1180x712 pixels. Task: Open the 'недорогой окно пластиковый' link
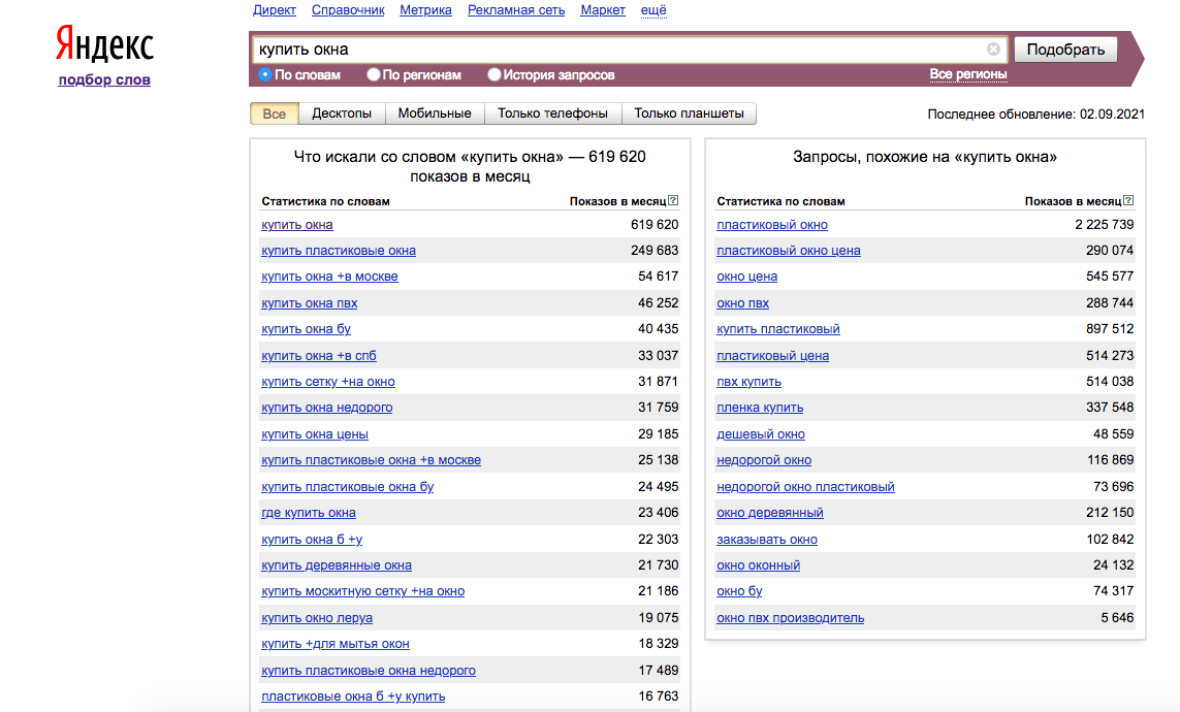click(x=806, y=487)
